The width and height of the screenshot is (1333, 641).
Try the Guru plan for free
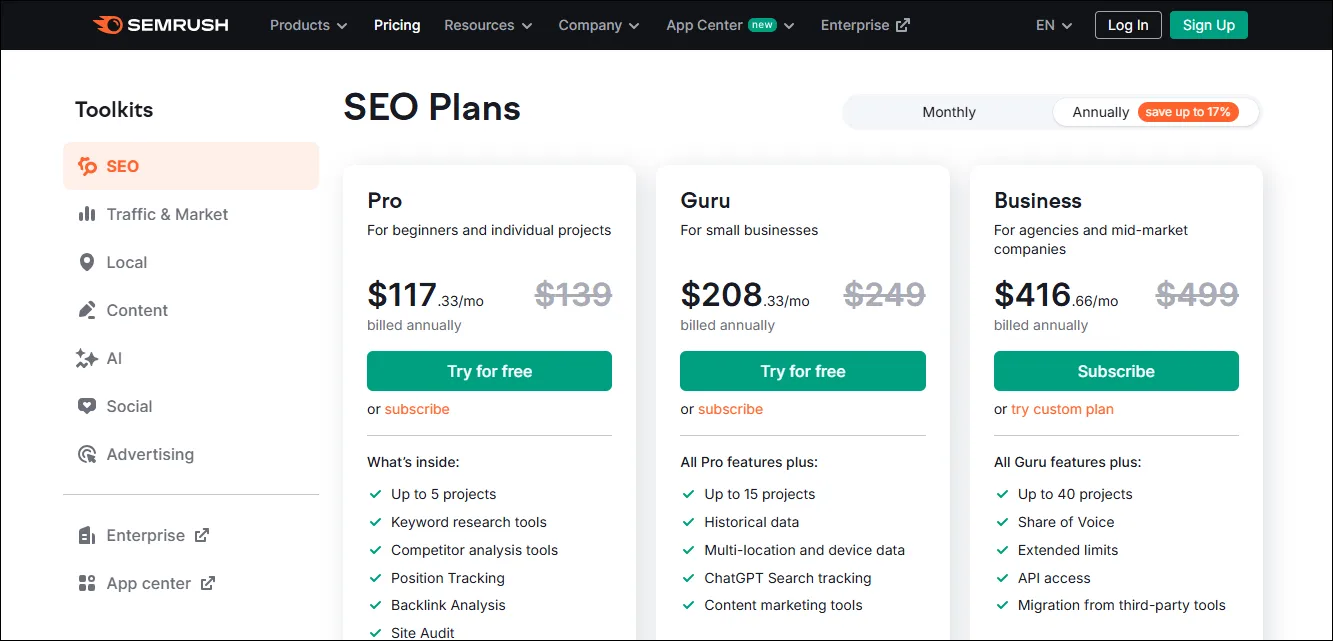pyautogui.click(x=802, y=370)
